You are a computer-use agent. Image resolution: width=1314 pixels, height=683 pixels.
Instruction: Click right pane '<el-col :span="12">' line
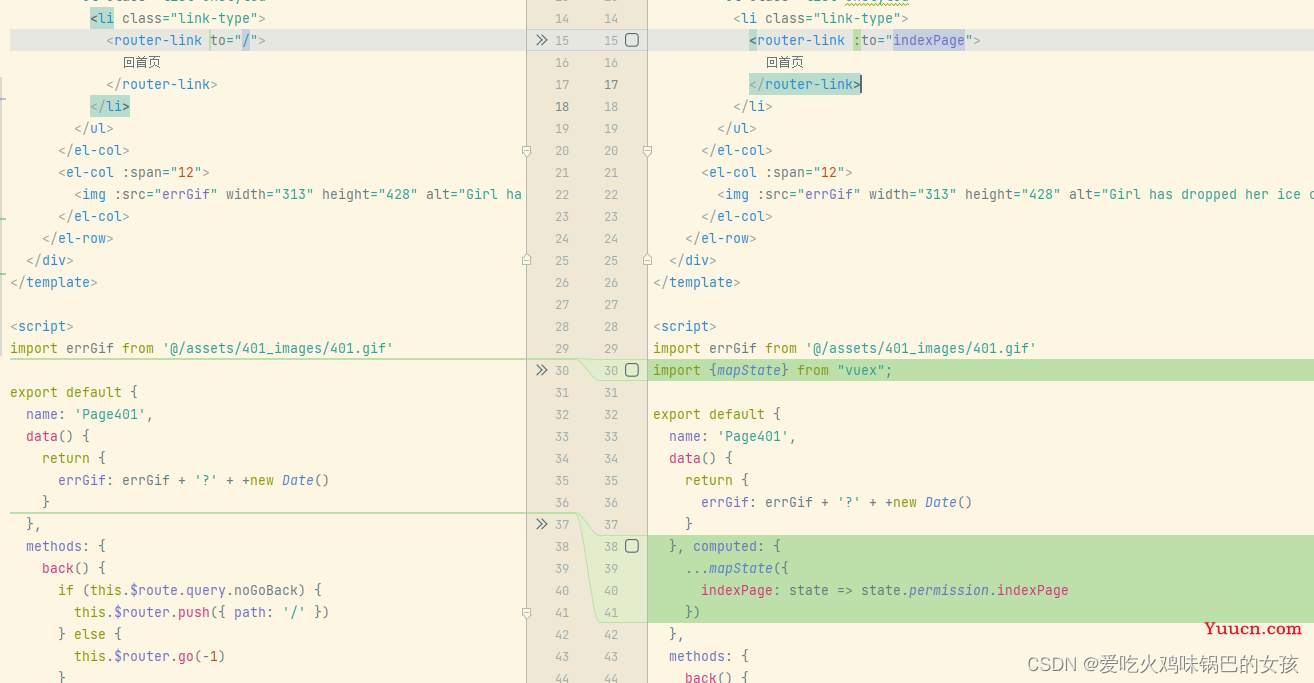pos(777,172)
